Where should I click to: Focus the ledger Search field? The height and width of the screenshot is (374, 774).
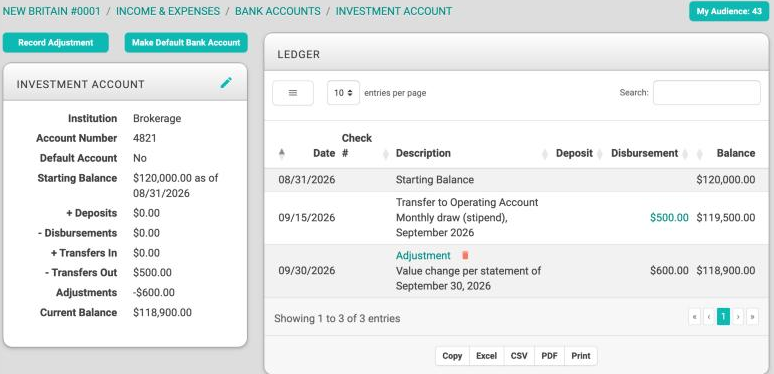[x=706, y=93]
